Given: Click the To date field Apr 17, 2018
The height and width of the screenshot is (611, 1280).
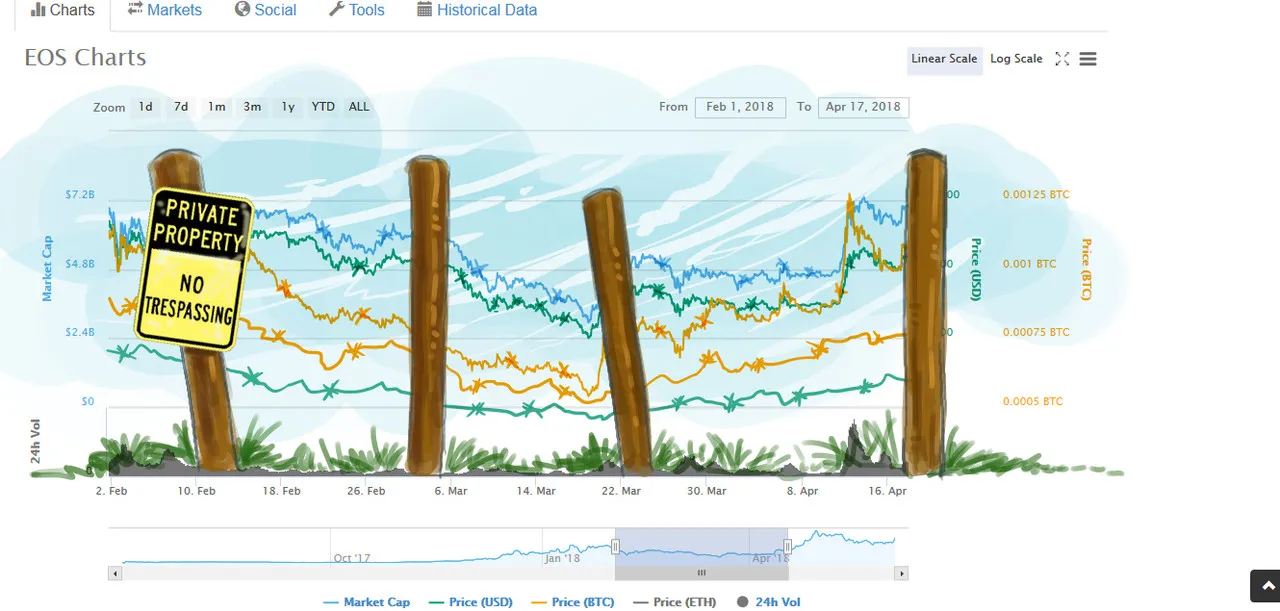Looking at the screenshot, I should tap(863, 107).
